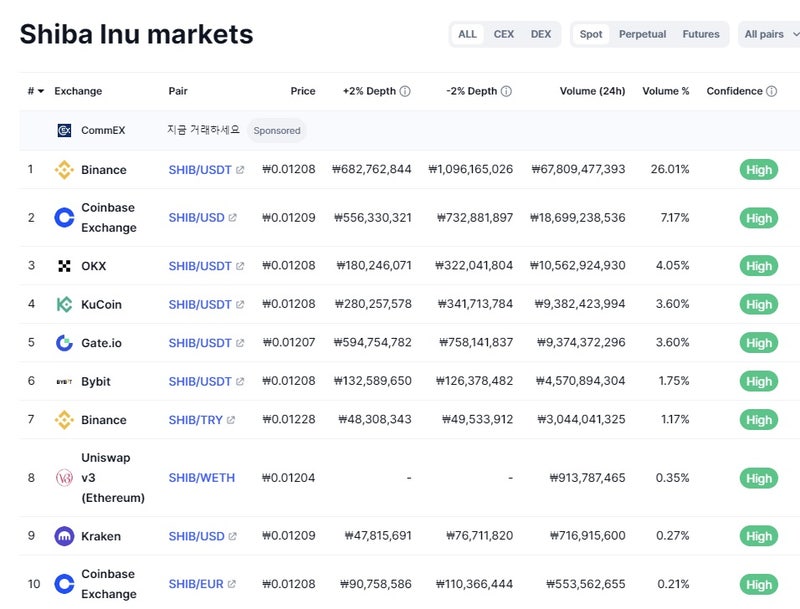
Task: Switch to Futures markets
Action: point(701,34)
